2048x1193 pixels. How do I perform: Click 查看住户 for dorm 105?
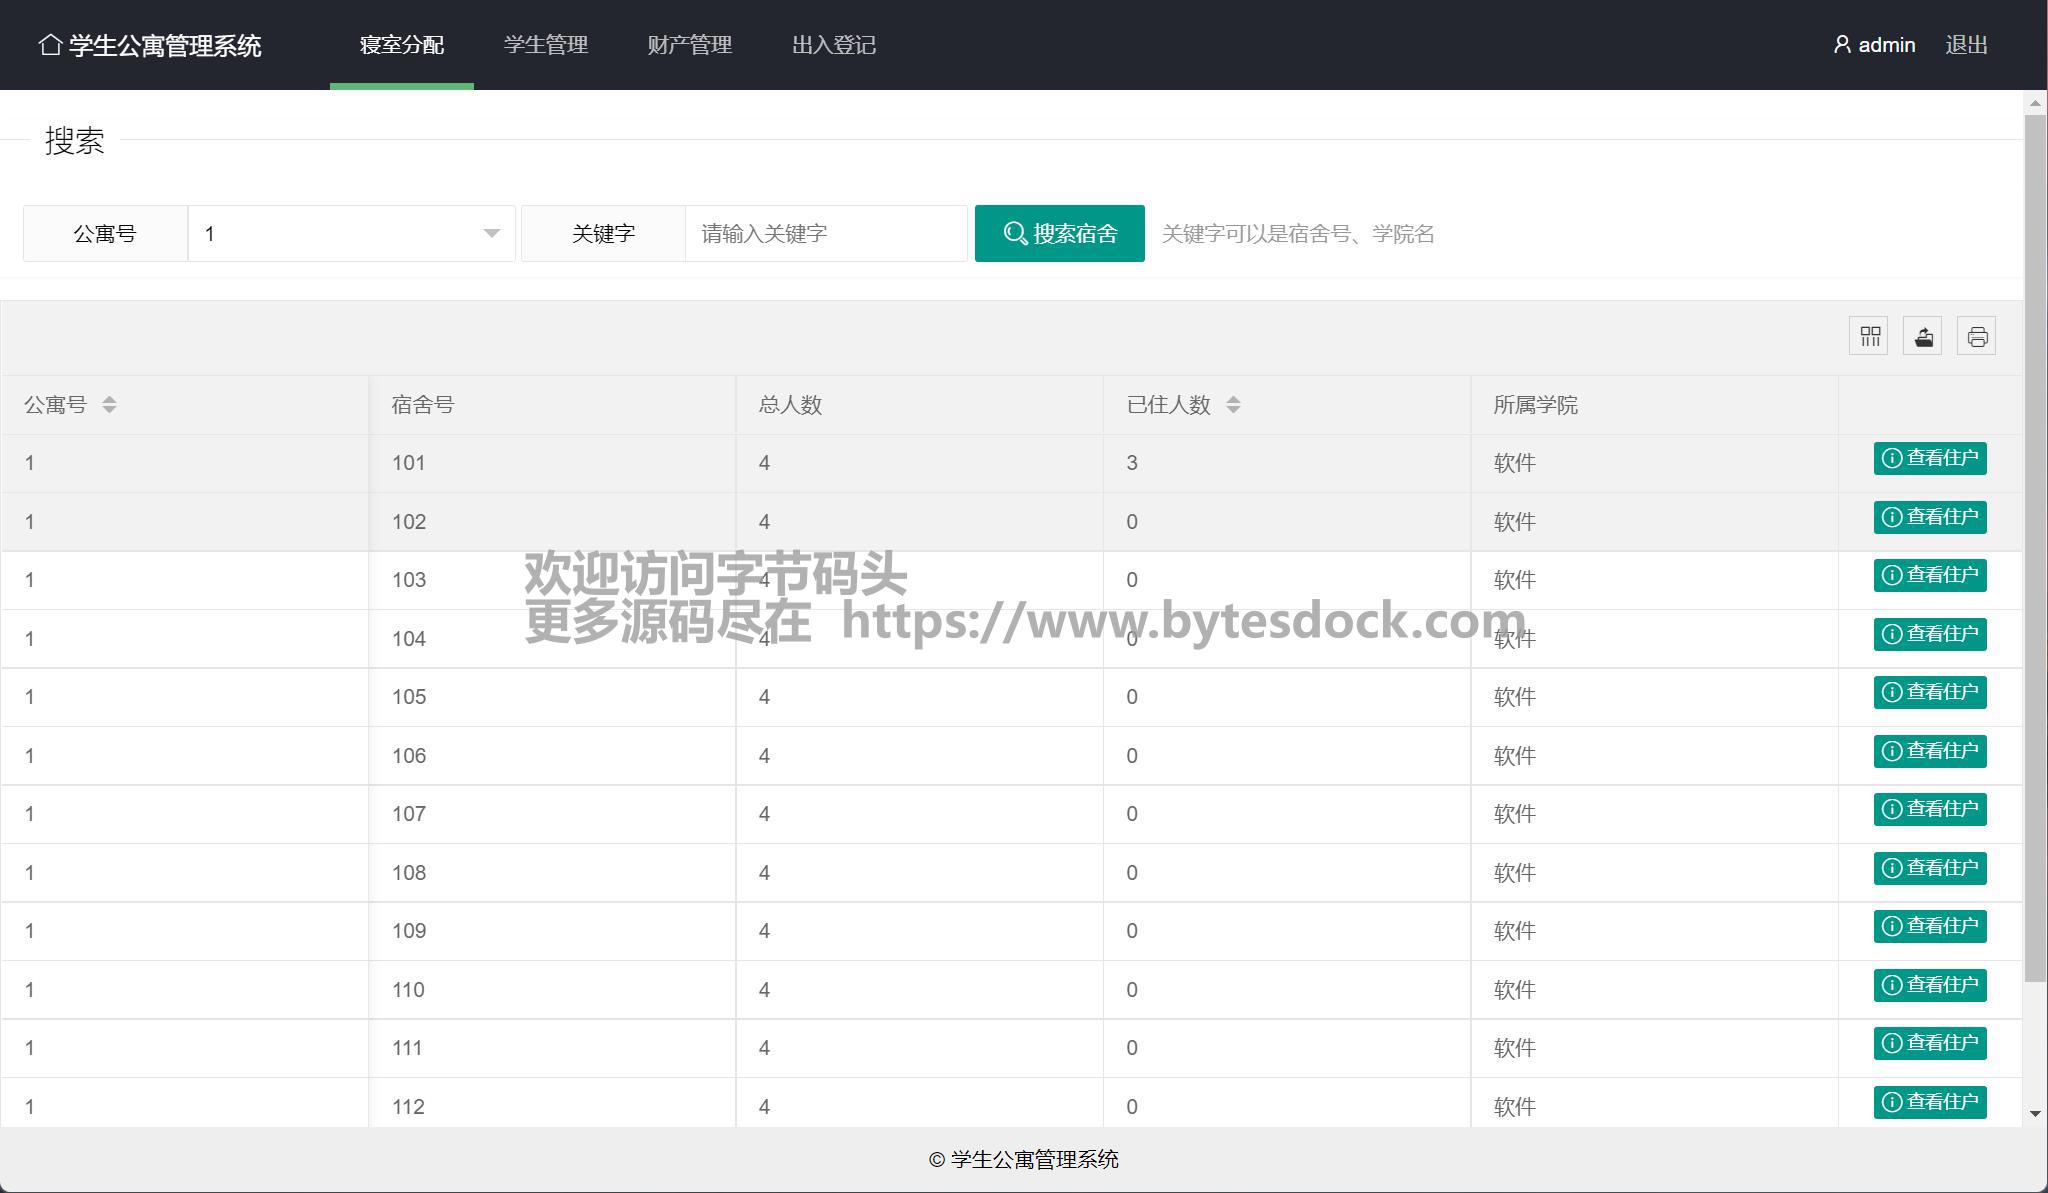pyautogui.click(x=1929, y=692)
